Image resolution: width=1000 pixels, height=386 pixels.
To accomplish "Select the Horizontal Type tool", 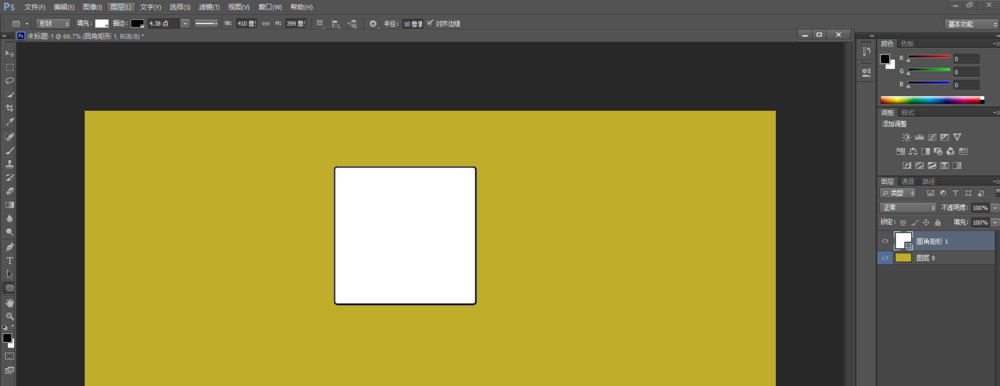I will tap(10, 260).
